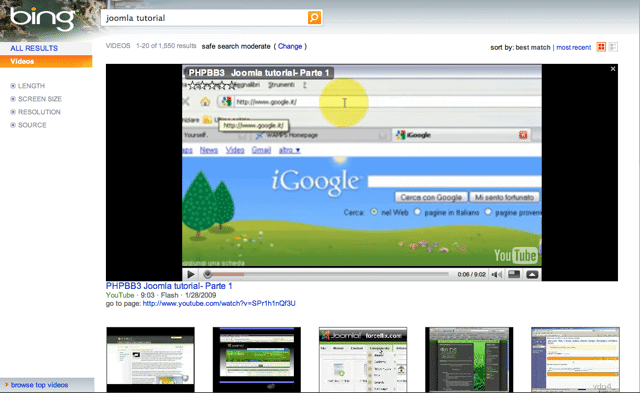
Task: Switch to list view icon
Action: (613, 47)
